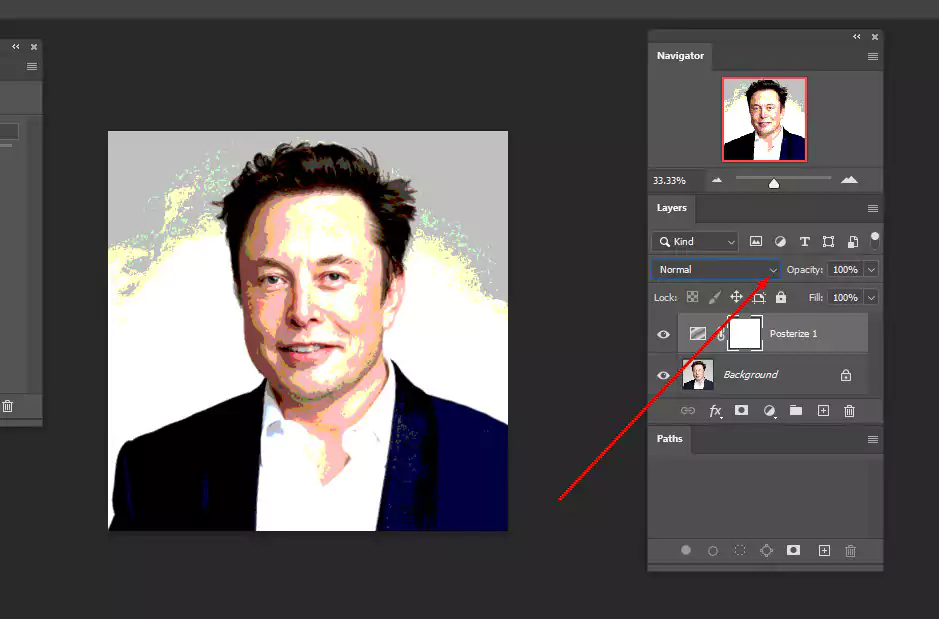Lock layer position with move icon
This screenshot has height=619, width=939.
pyautogui.click(x=736, y=297)
